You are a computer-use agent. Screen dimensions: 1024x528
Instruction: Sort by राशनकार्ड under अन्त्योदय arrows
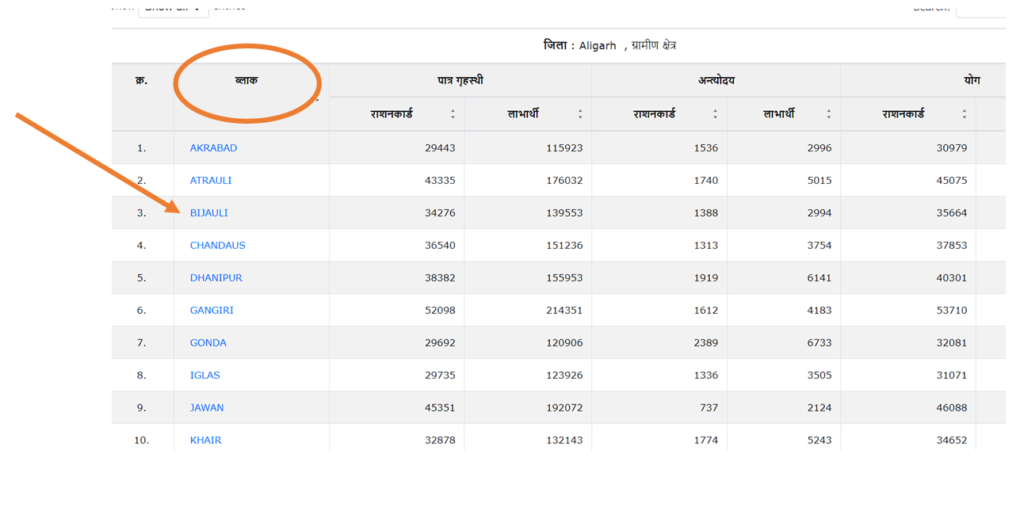(x=715, y=114)
